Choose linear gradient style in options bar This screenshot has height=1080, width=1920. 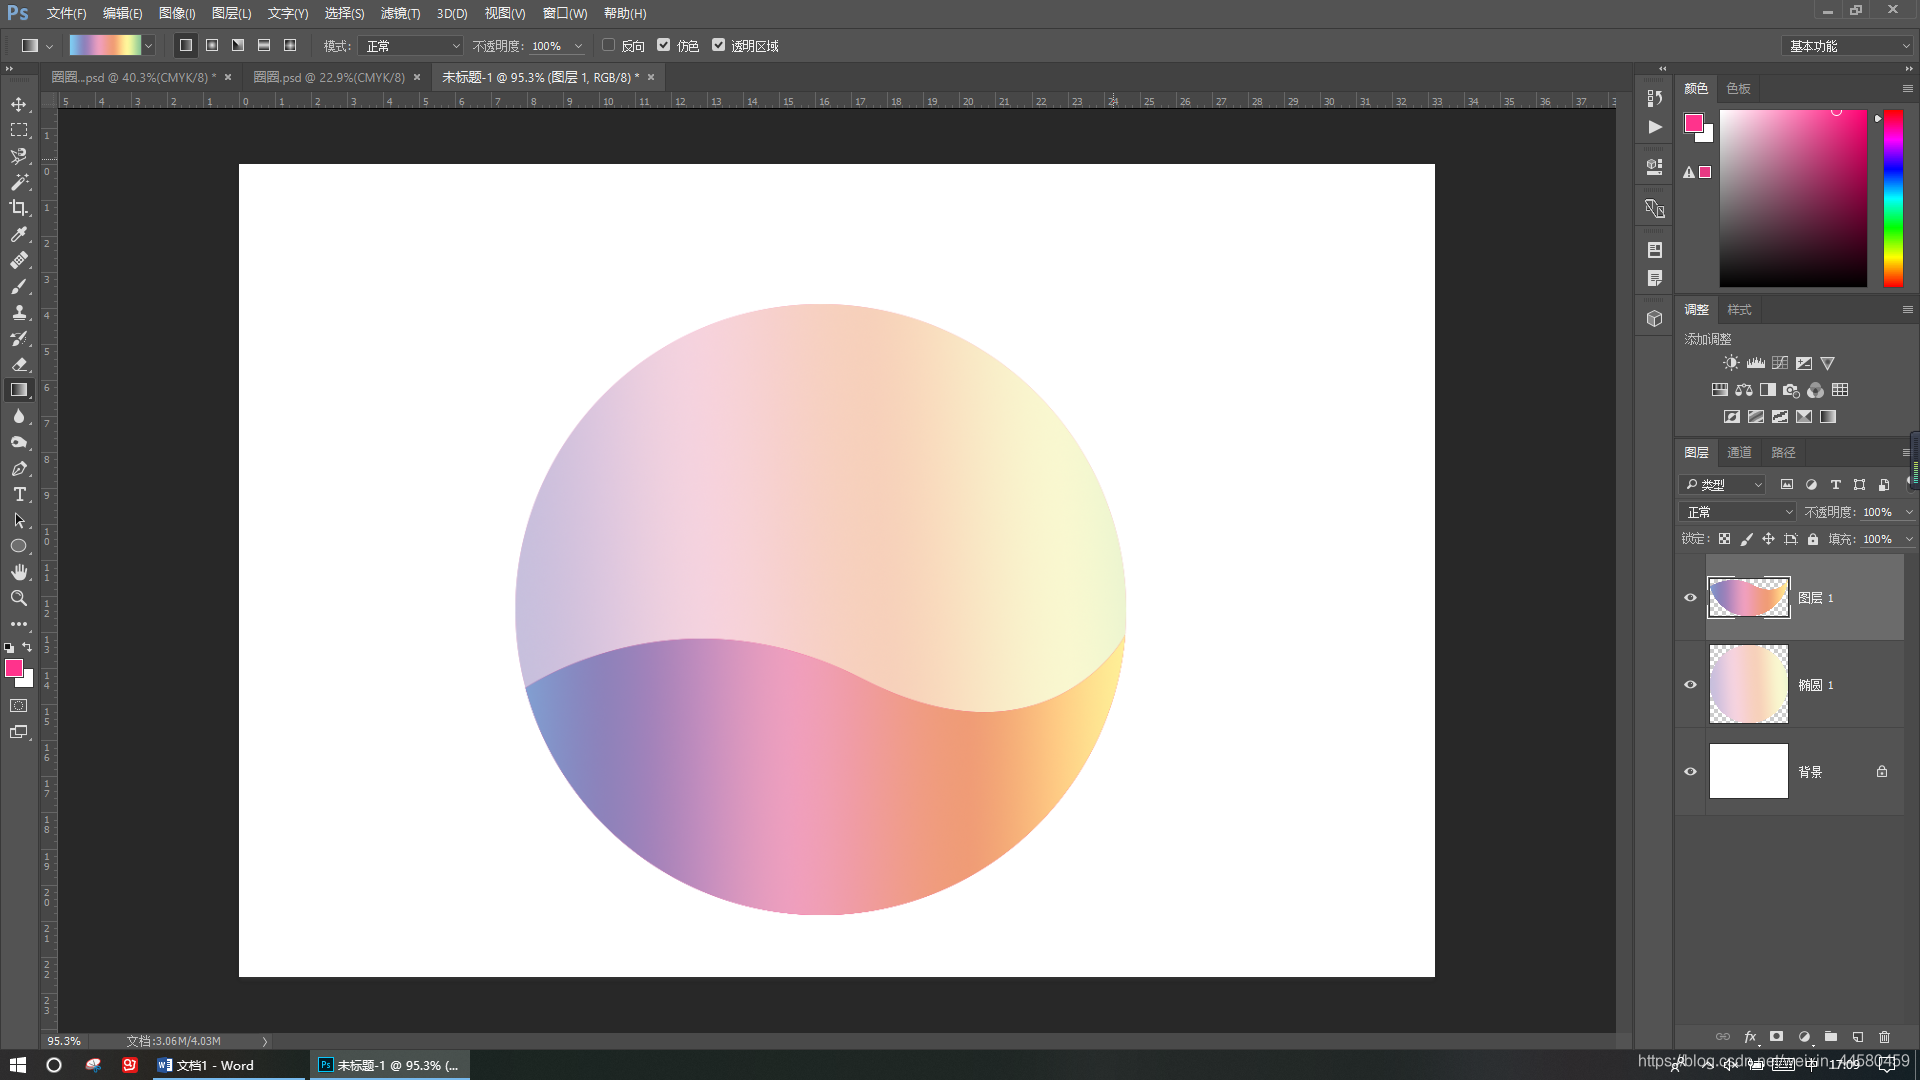coord(186,45)
